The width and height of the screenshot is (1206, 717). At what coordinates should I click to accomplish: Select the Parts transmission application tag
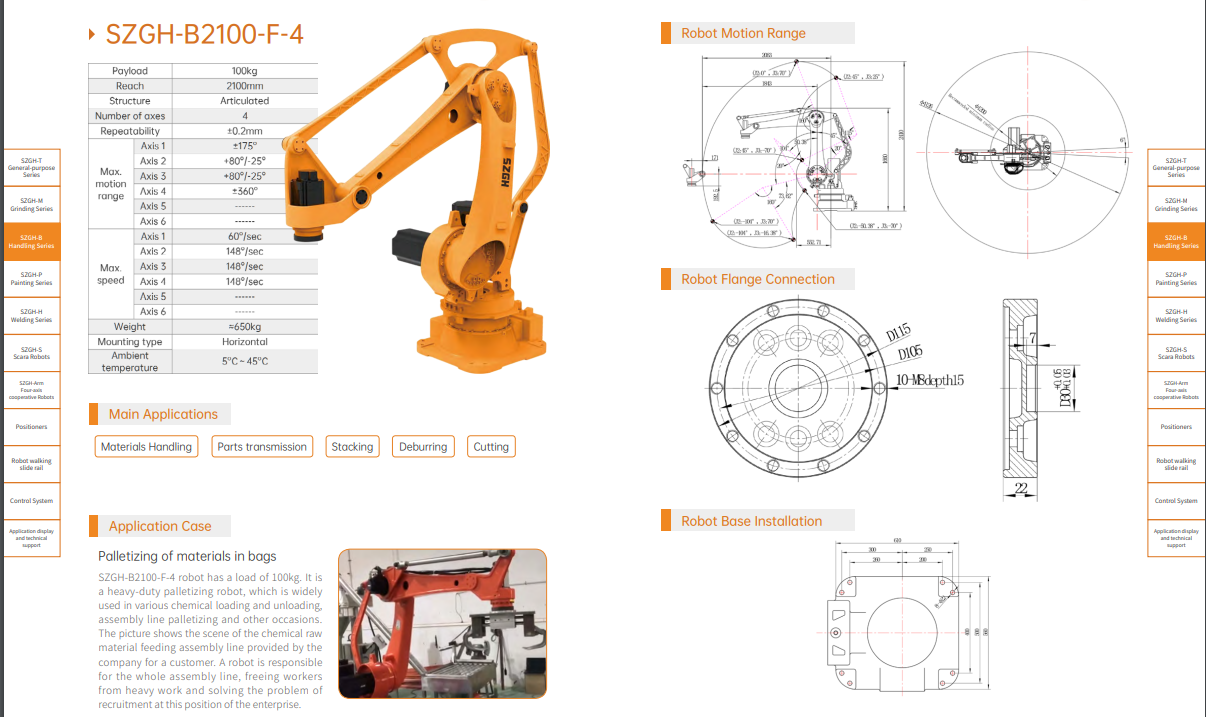262,447
